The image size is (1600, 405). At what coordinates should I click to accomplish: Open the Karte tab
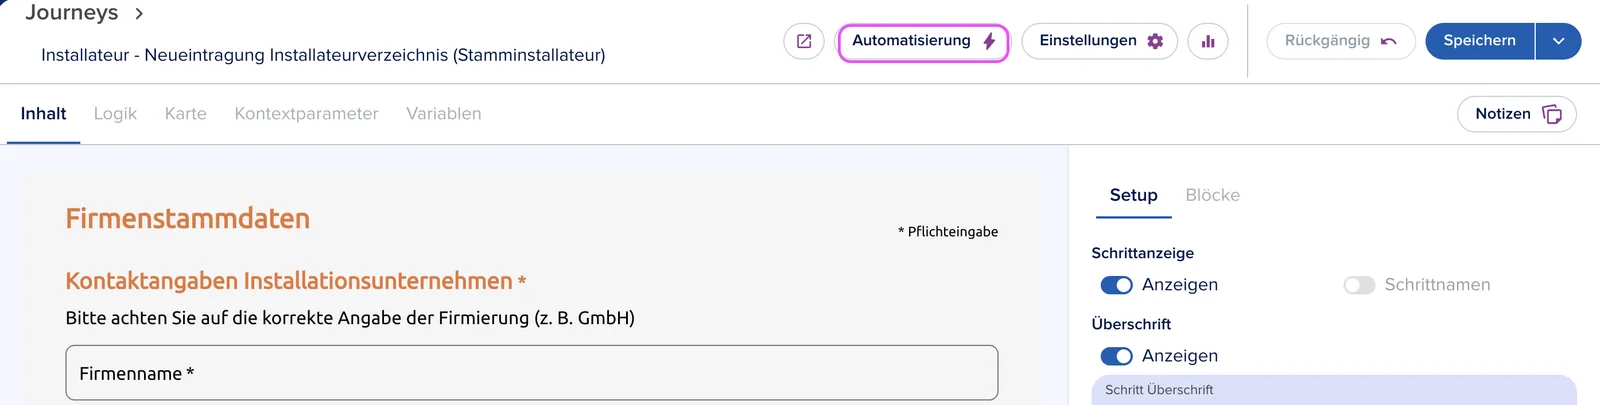[x=185, y=114]
